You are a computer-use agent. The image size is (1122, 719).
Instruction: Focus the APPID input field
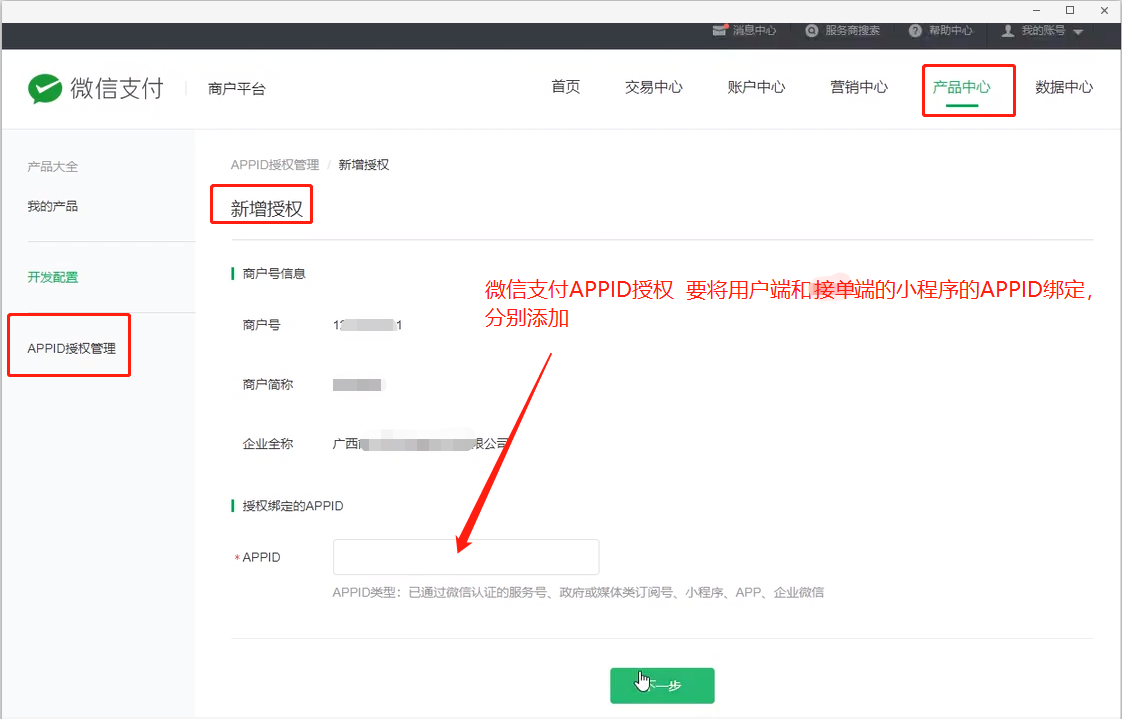tap(466, 557)
